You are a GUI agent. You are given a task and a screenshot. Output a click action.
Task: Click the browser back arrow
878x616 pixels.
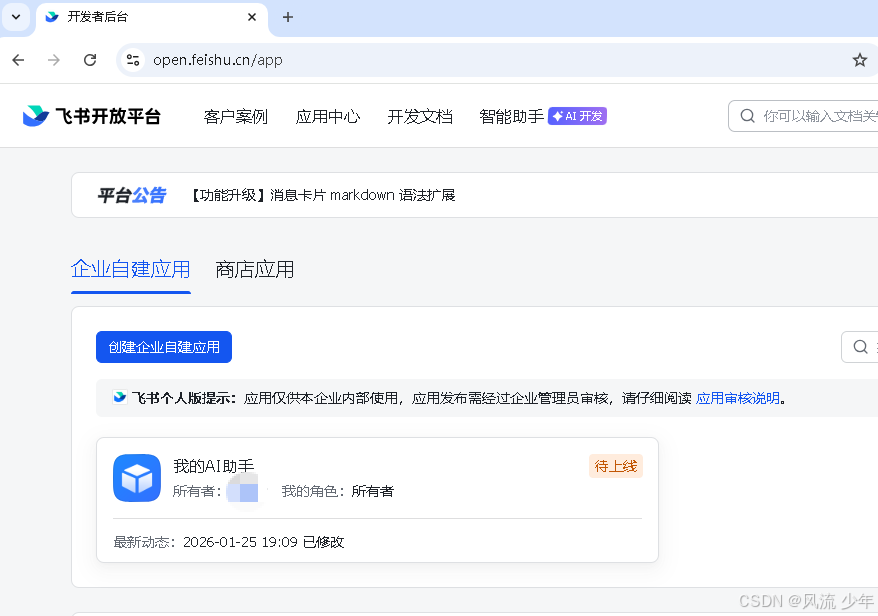pyautogui.click(x=18, y=60)
